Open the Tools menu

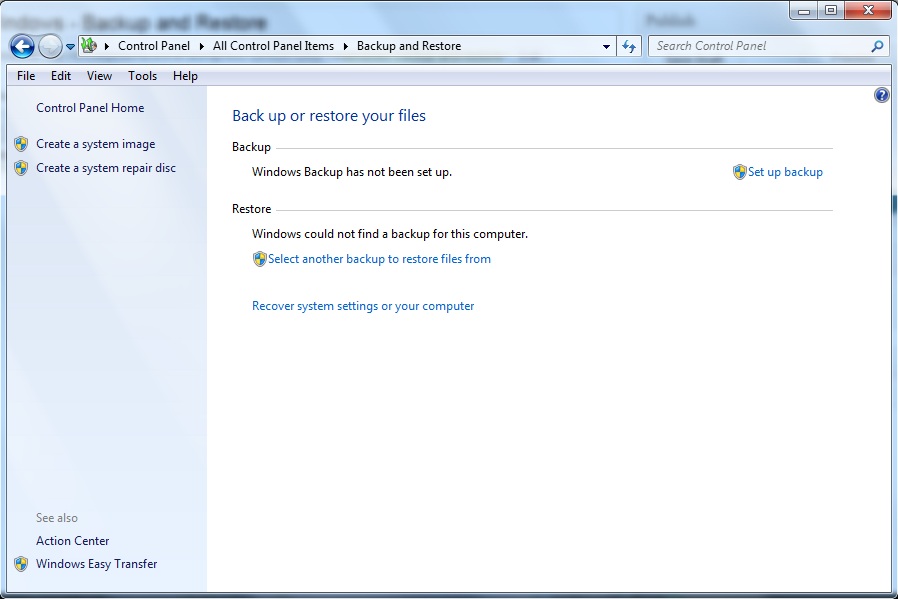(142, 76)
